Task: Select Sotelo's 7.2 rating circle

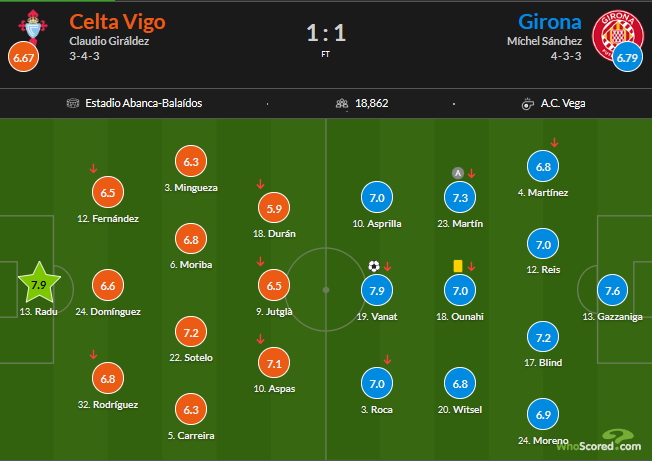Action: 191,332
